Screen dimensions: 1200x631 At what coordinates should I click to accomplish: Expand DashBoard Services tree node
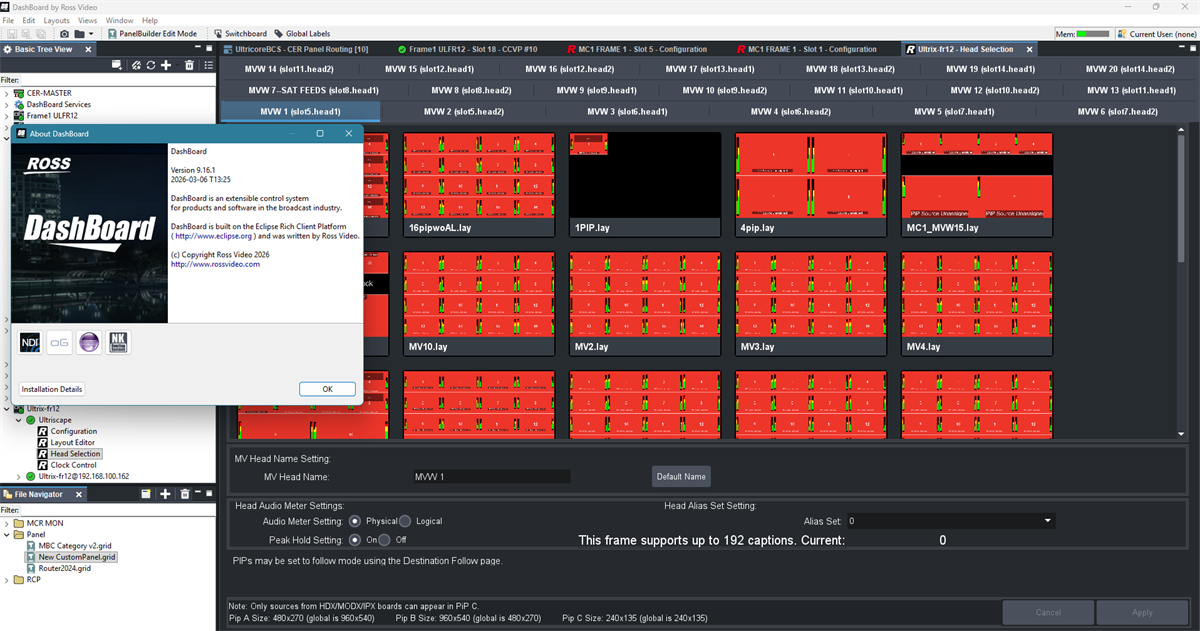click(x=7, y=104)
